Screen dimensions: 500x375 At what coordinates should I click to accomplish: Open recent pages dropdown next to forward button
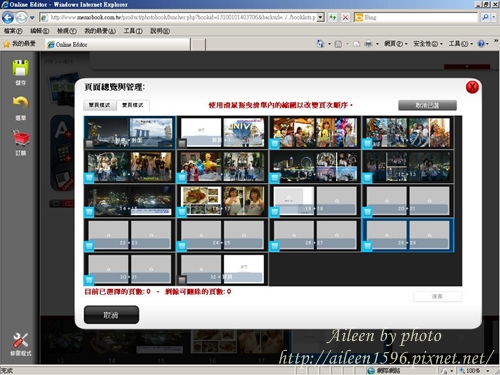[x=32, y=17]
